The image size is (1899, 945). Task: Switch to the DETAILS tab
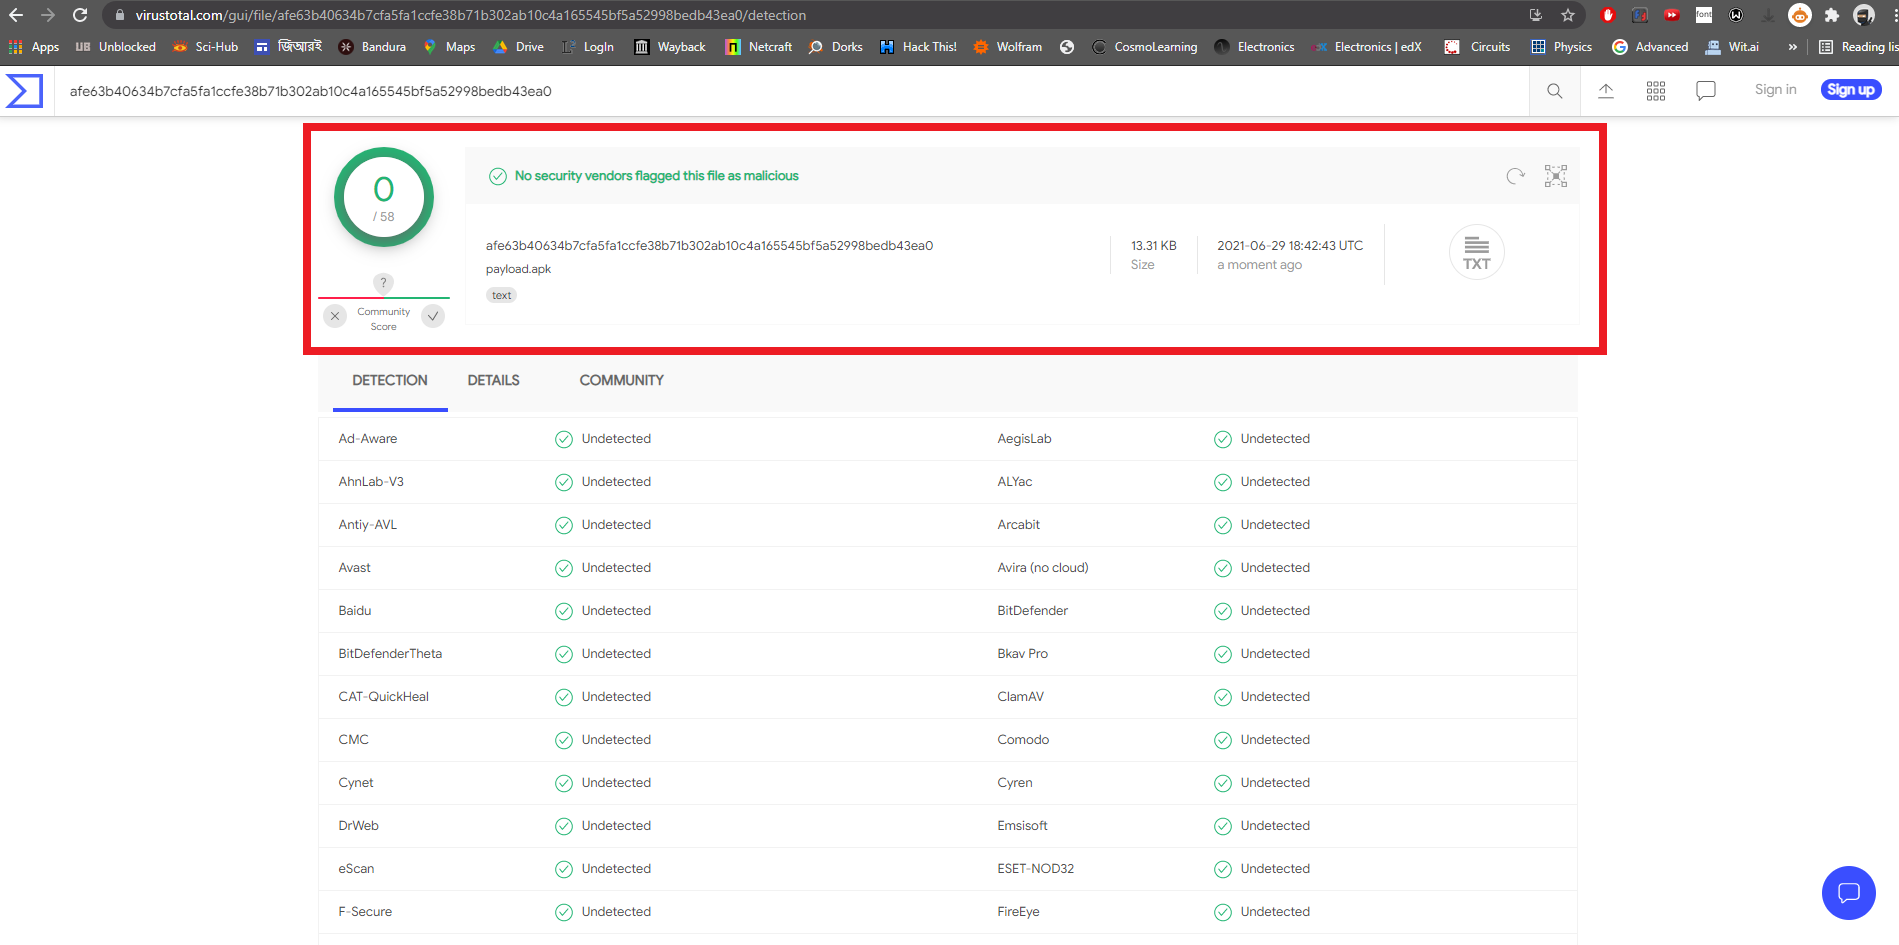click(x=493, y=381)
